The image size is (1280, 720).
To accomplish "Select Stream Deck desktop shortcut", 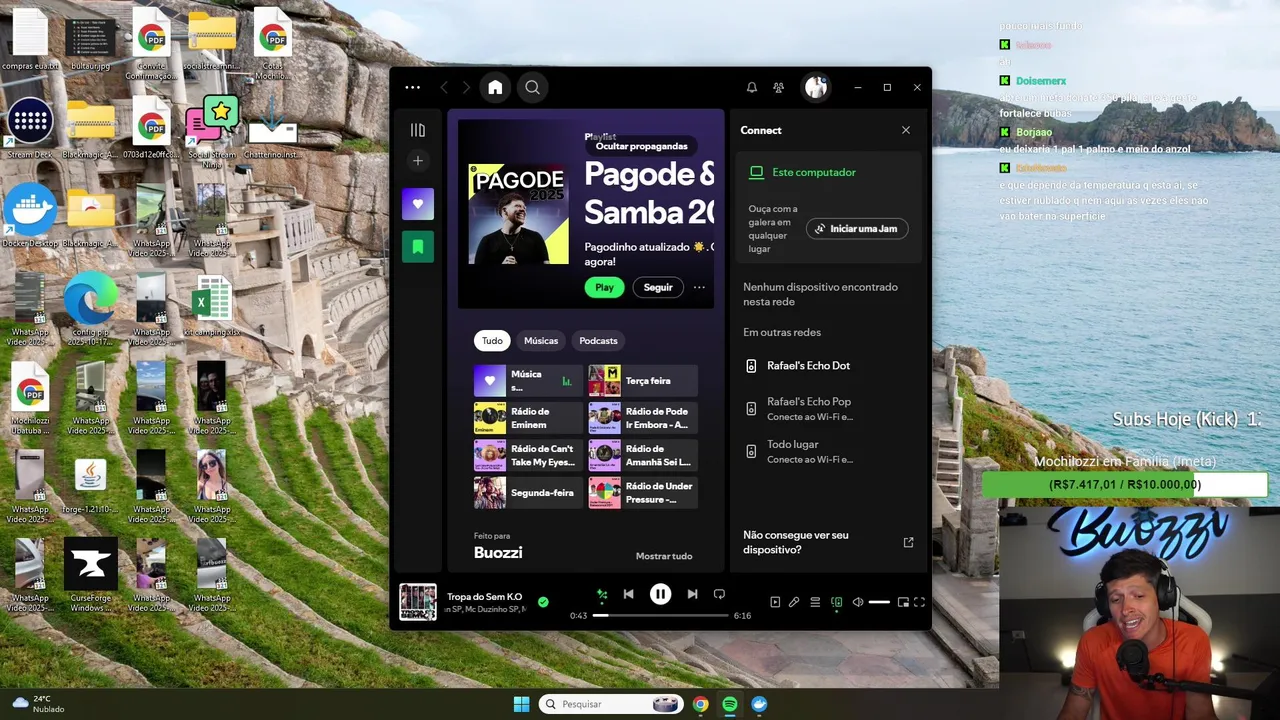I will [x=30, y=128].
